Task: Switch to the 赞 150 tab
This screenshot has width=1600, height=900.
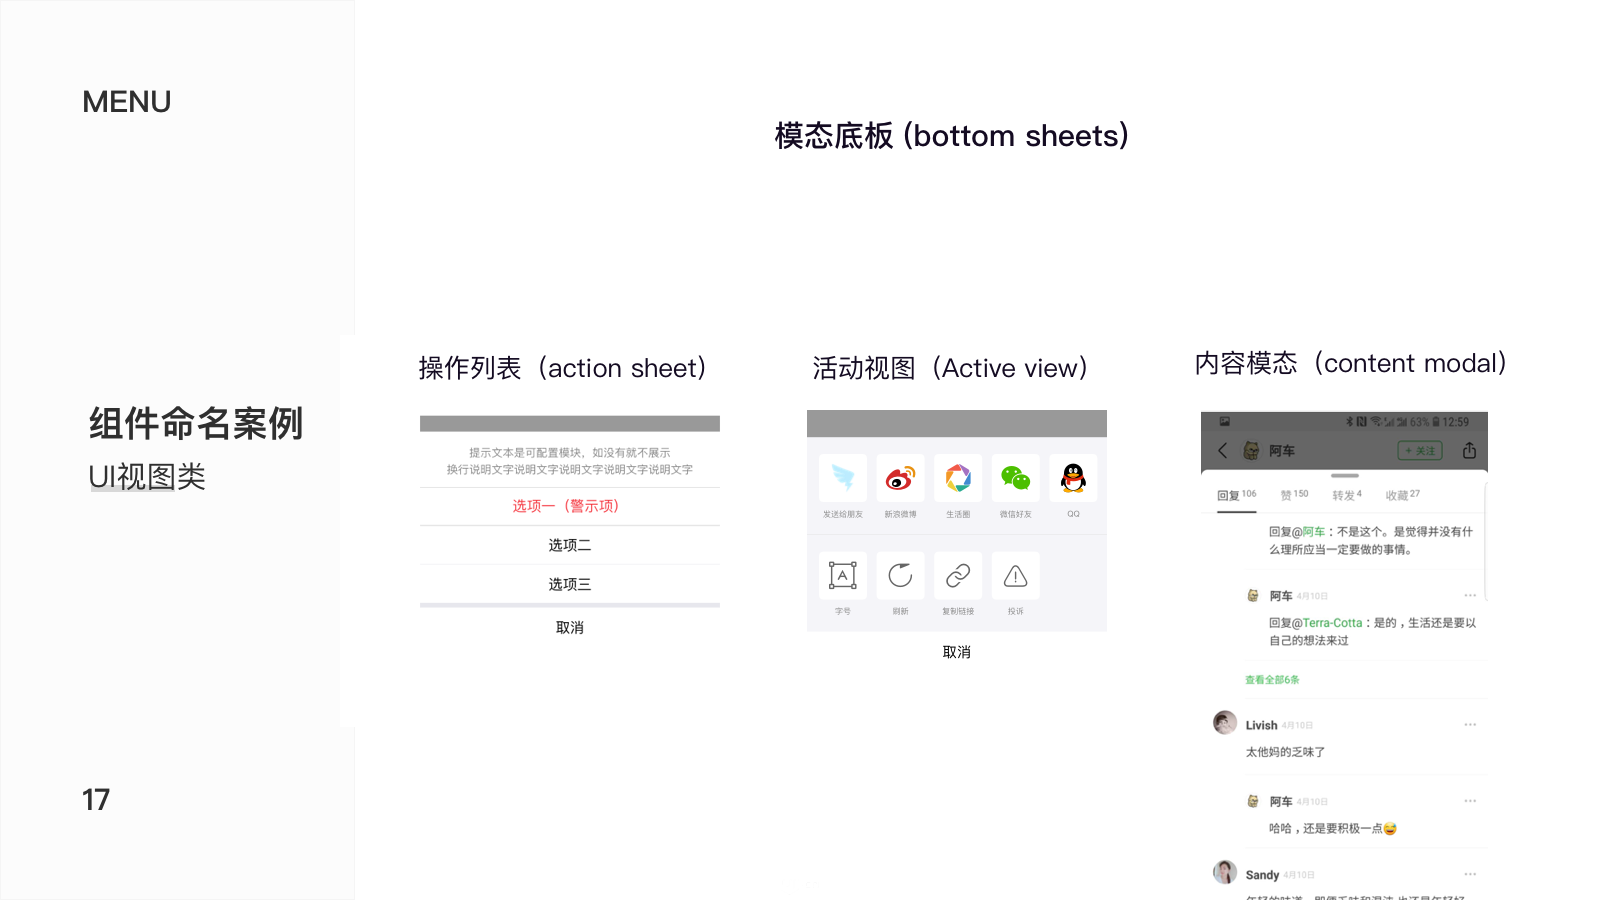Action: pyautogui.click(x=1294, y=495)
